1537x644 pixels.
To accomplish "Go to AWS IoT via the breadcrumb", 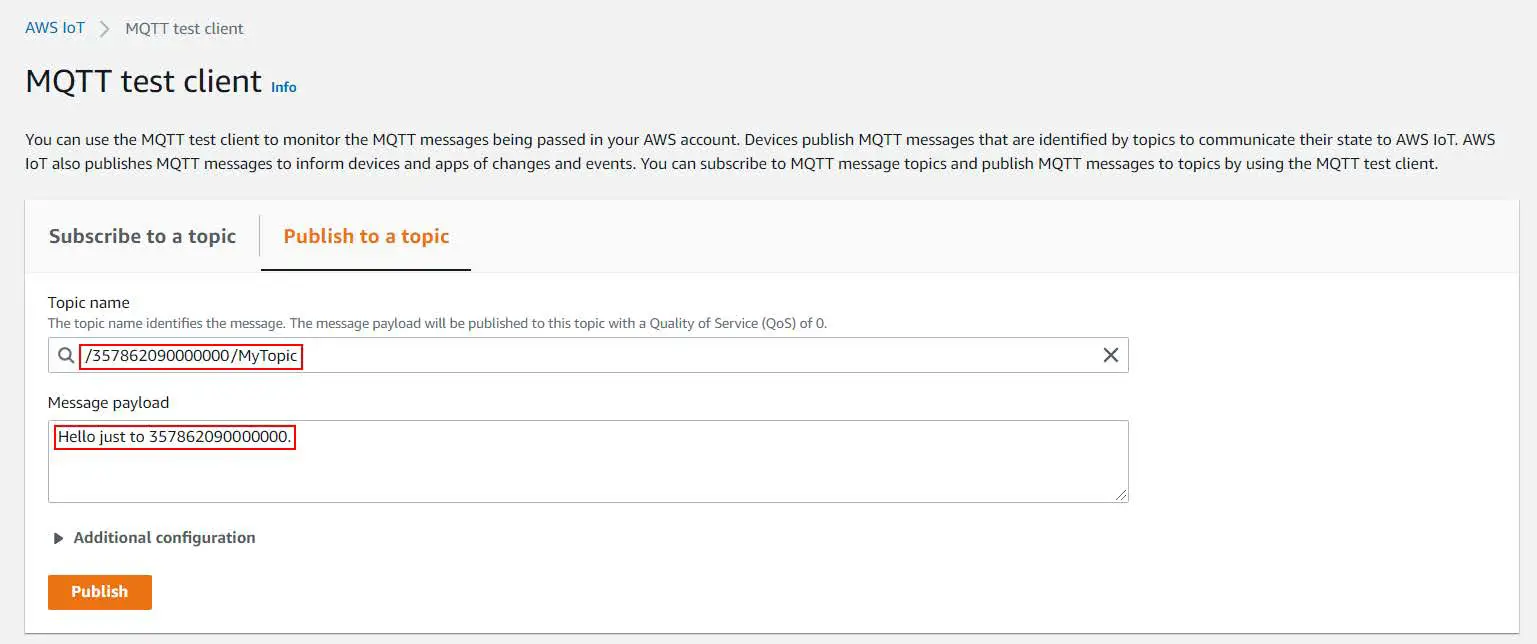I will tap(55, 28).
